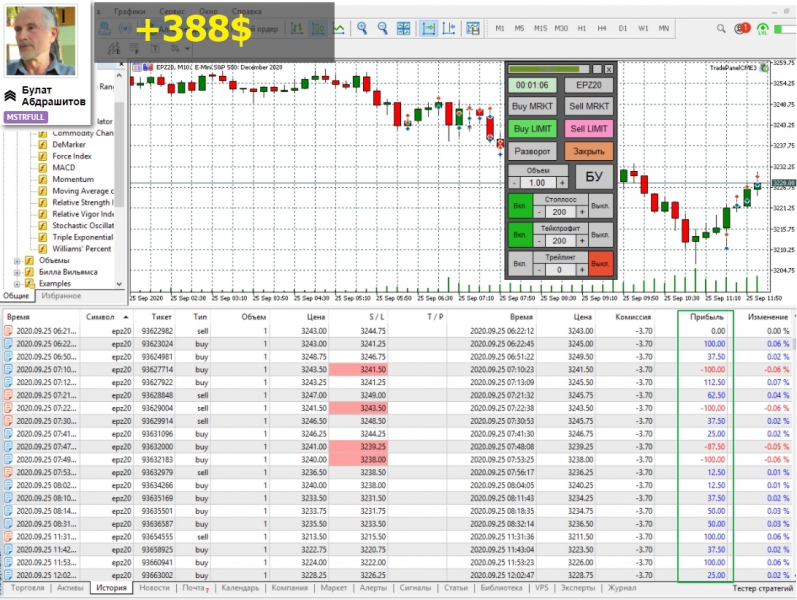The height and width of the screenshot is (600, 797).
Task: Zoom out of the chart
Action: pos(382,28)
